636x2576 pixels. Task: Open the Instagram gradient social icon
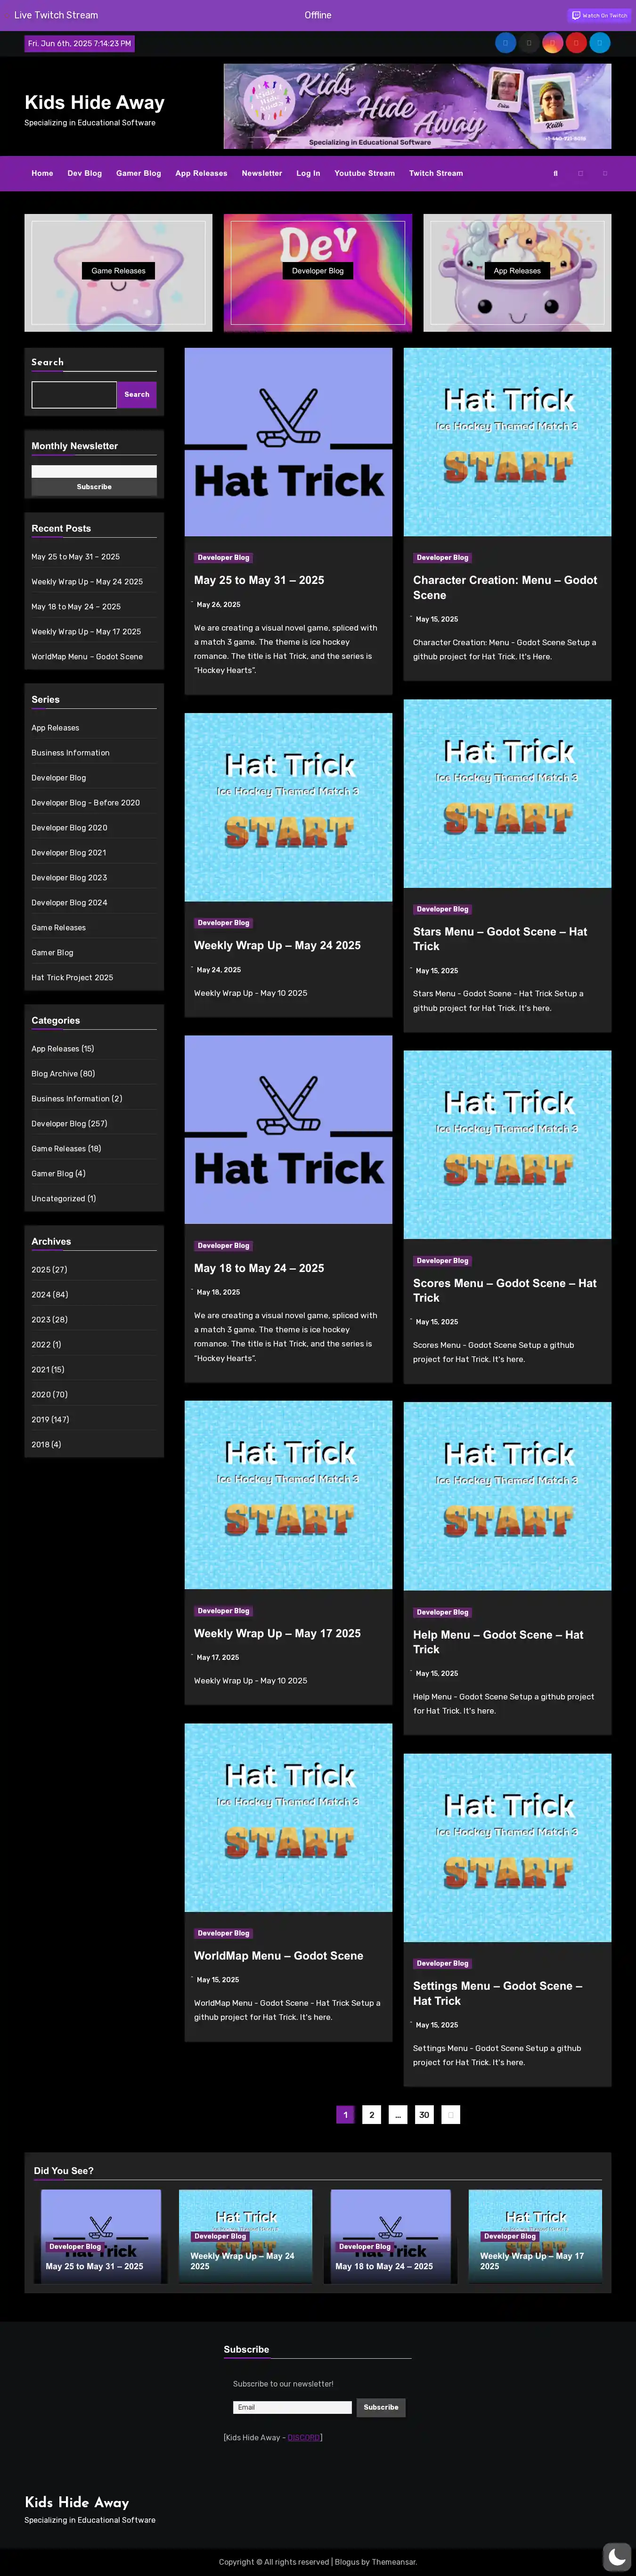click(x=552, y=43)
